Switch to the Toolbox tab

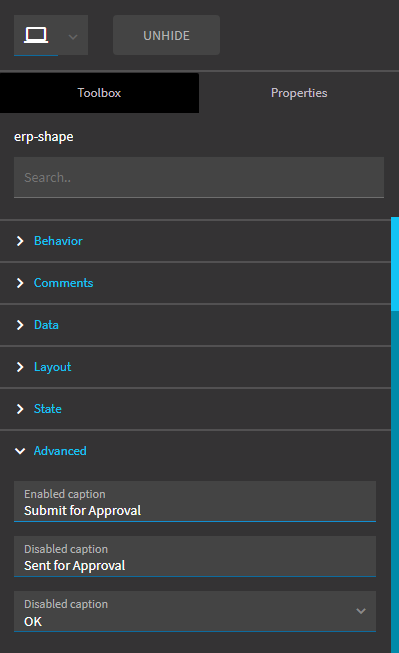[99, 93]
